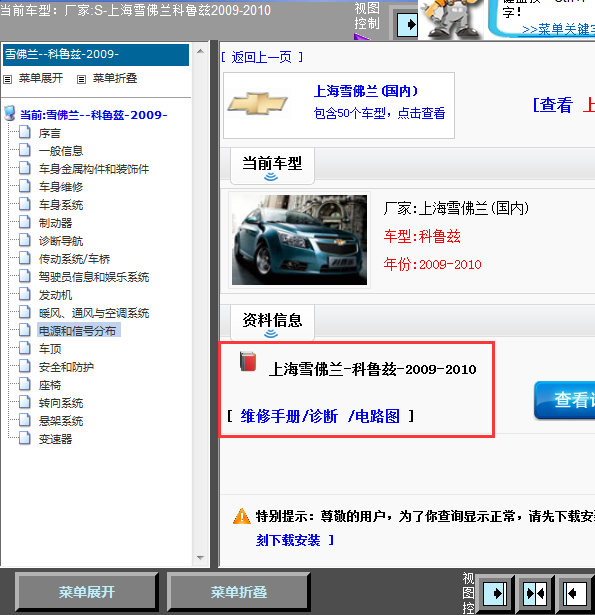595x615 pixels.
Task: Select 诊断导航 in the tree
Action: tap(61, 241)
